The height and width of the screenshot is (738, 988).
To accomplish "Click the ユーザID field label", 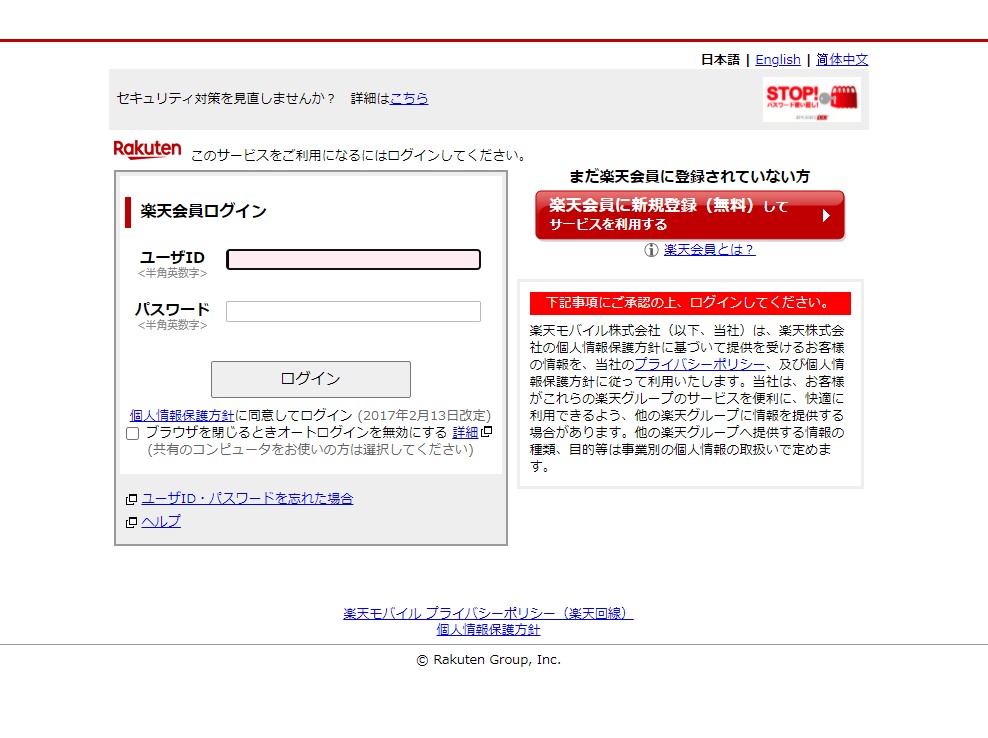I will point(172,258).
